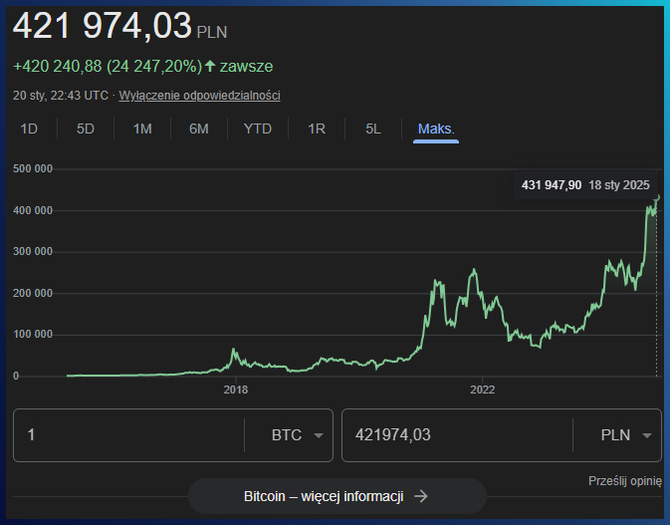Image resolution: width=670 pixels, height=525 pixels.
Task: Focus the BTC amount field showing 1
Action: pos(129,435)
